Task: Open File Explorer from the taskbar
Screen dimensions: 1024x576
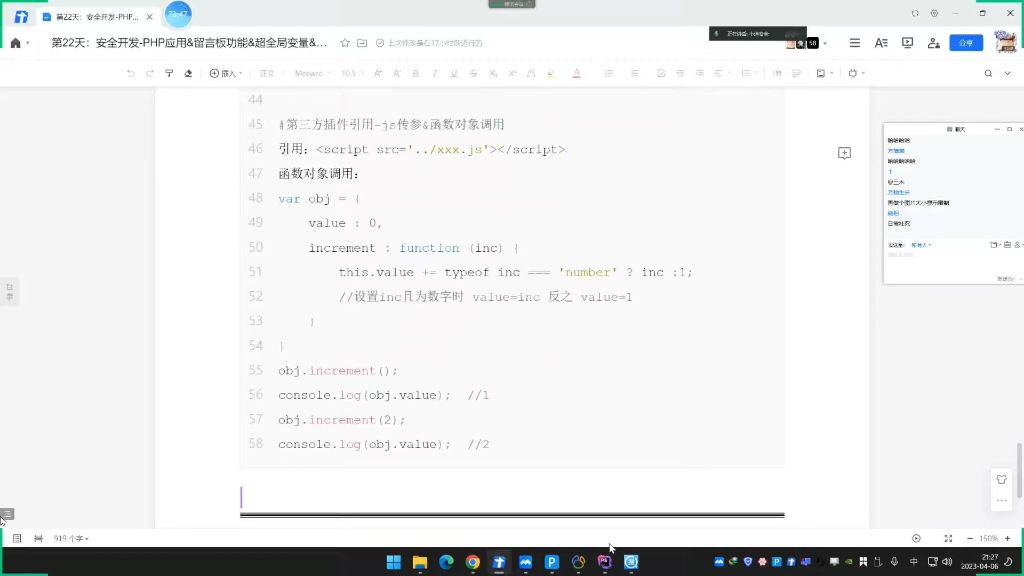Action: click(x=420, y=562)
